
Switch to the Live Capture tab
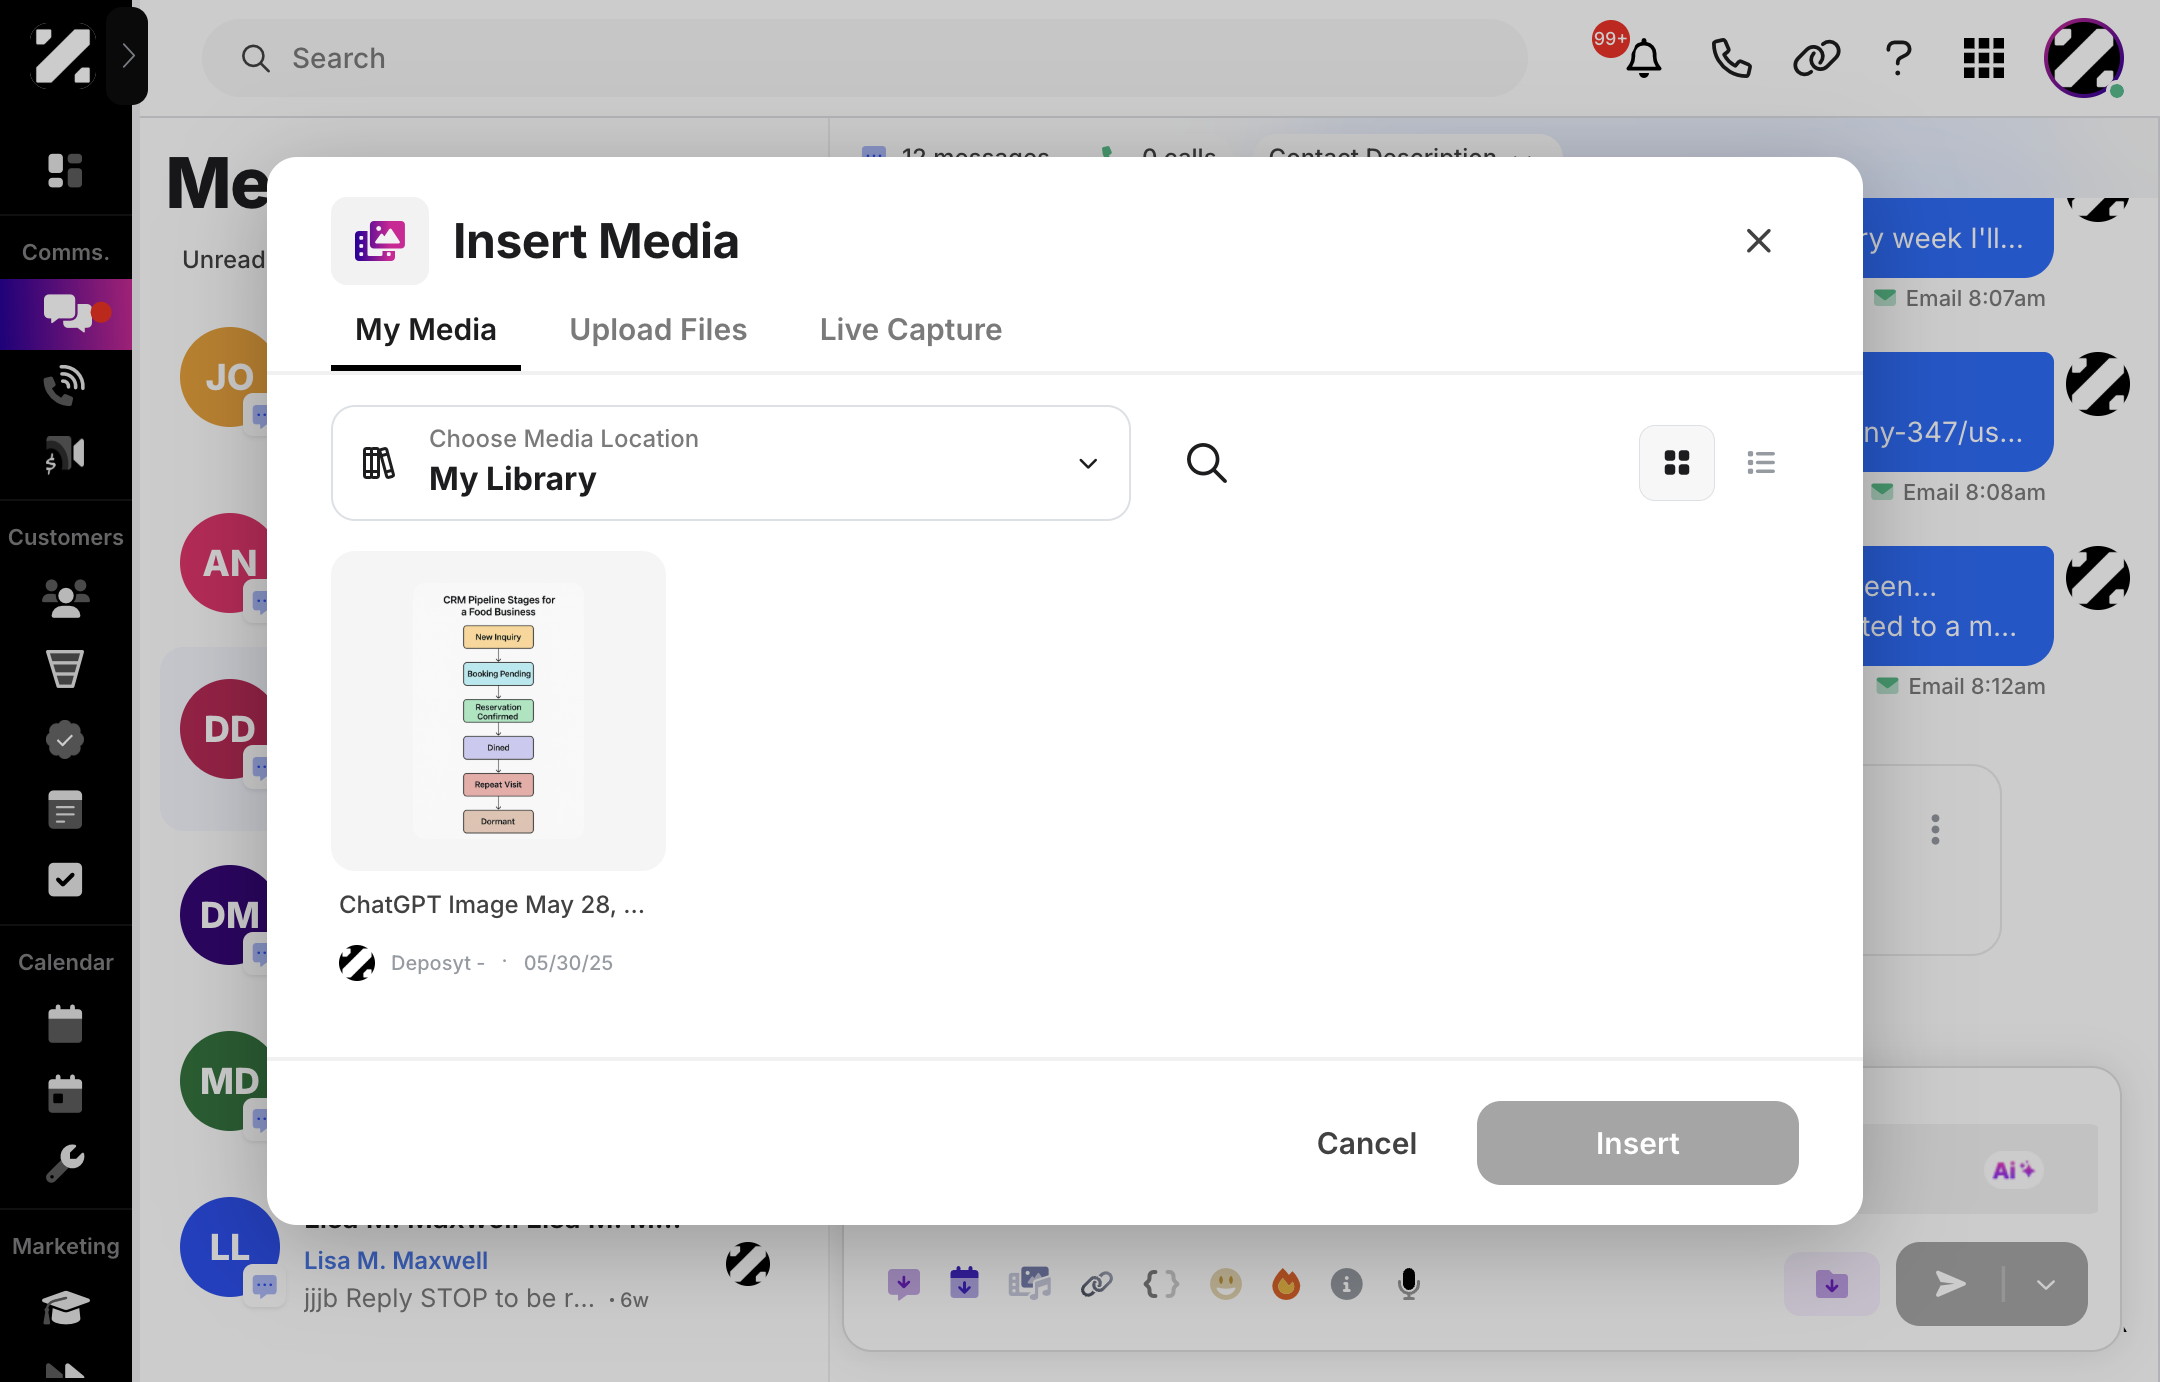[x=910, y=330]
